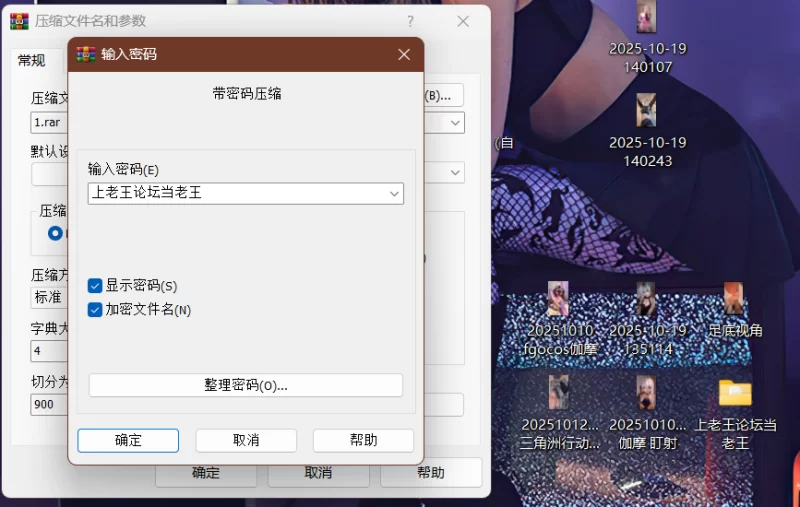Close the 输入密码 dialog with X

(404, 55)
